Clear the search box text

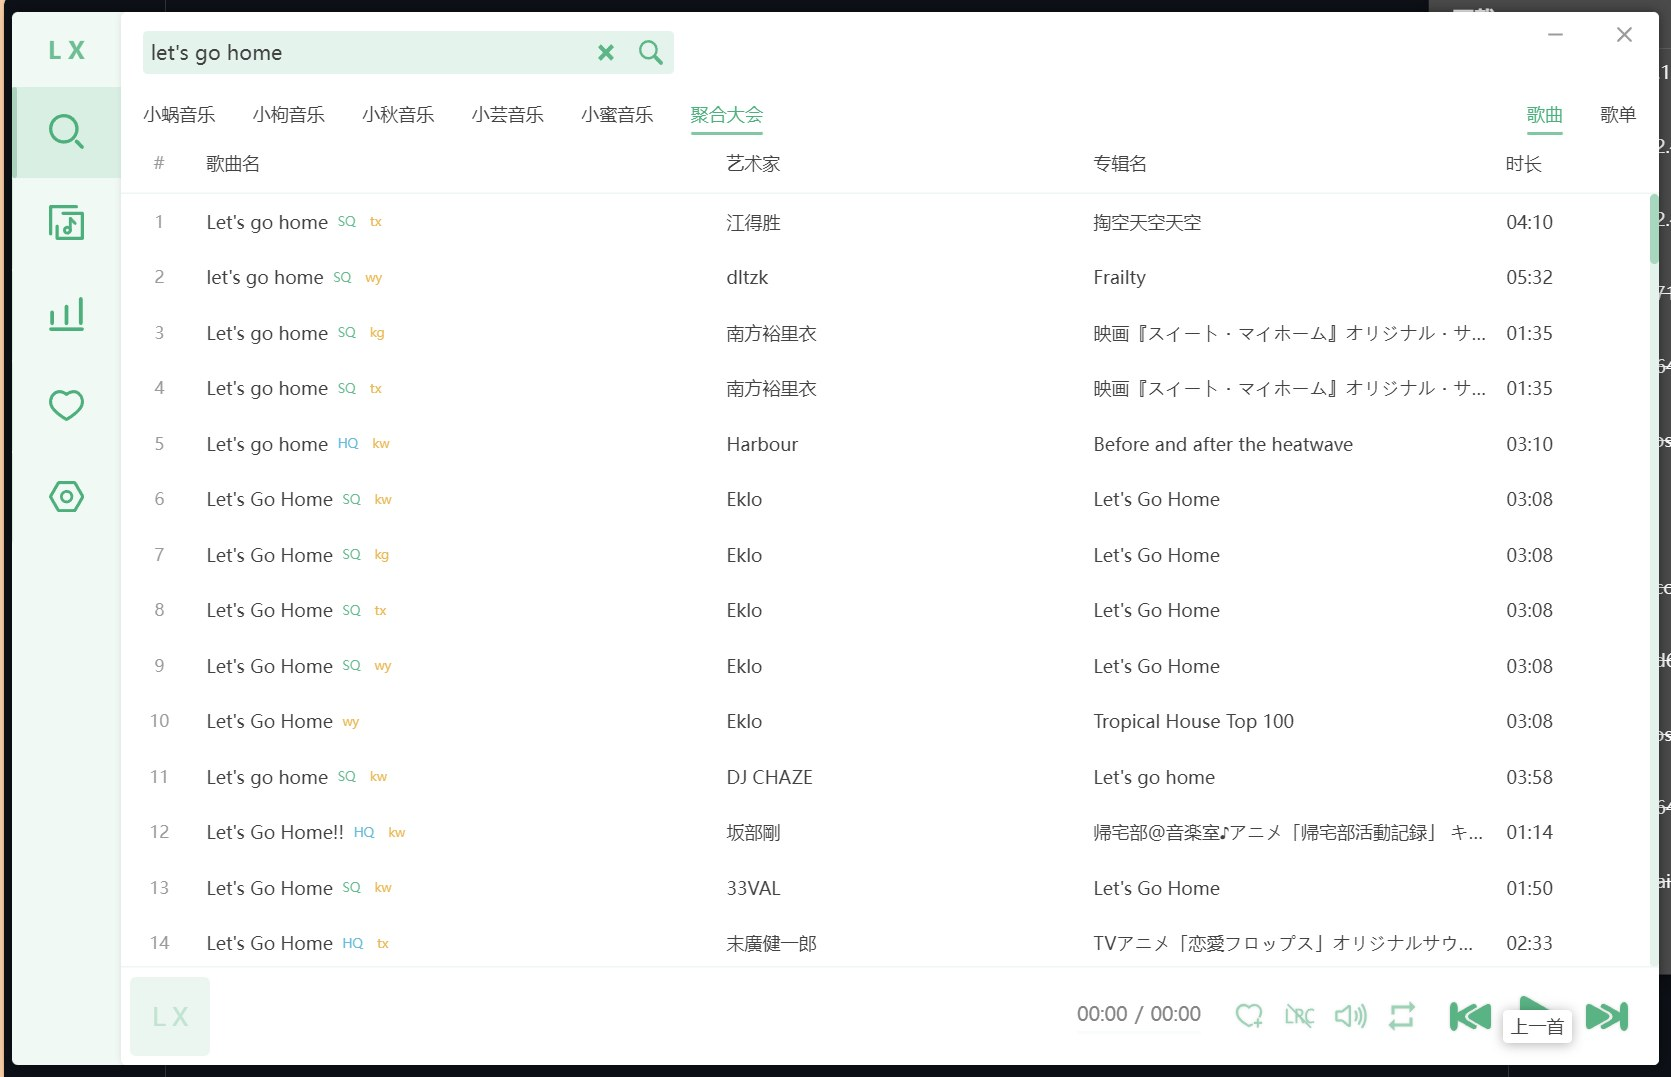pos(606,53)
